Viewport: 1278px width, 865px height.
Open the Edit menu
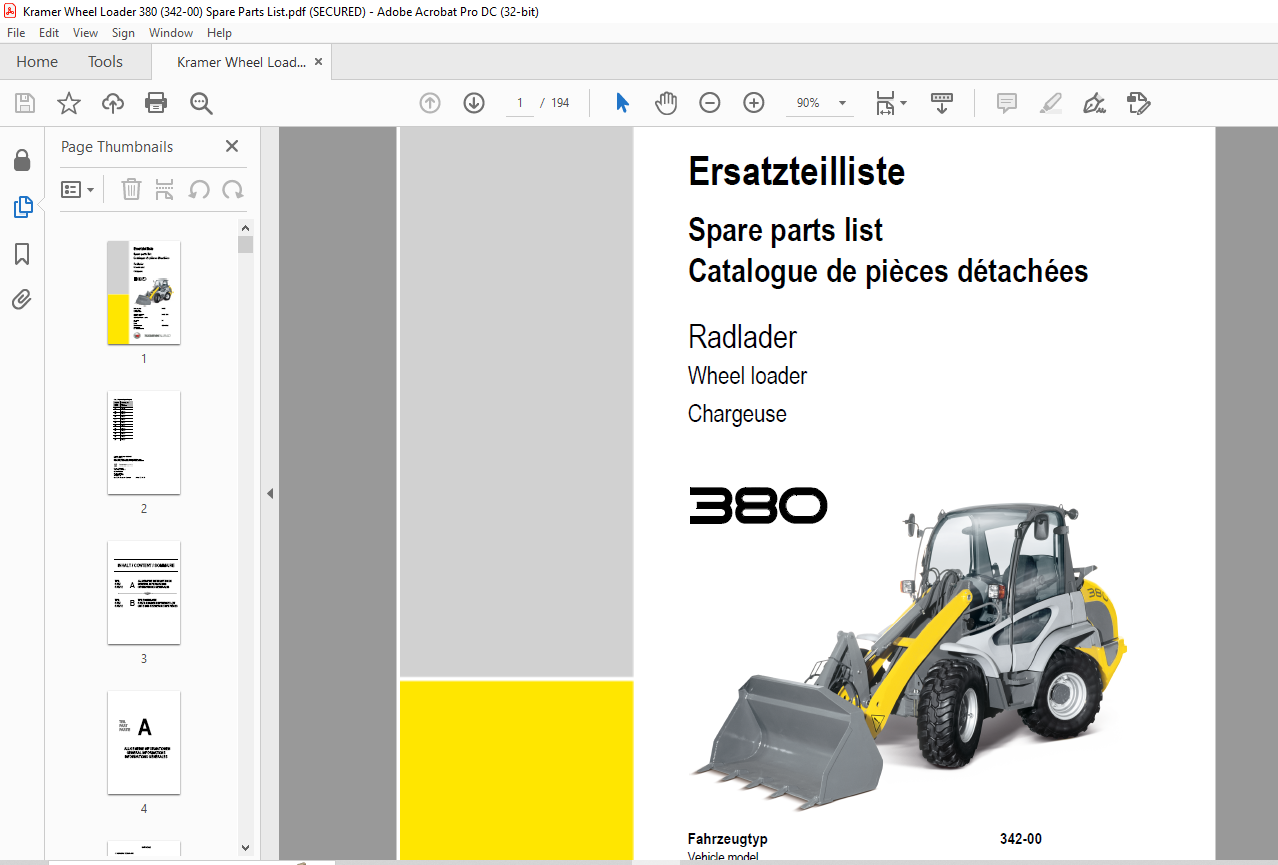[x=49, y=33]
